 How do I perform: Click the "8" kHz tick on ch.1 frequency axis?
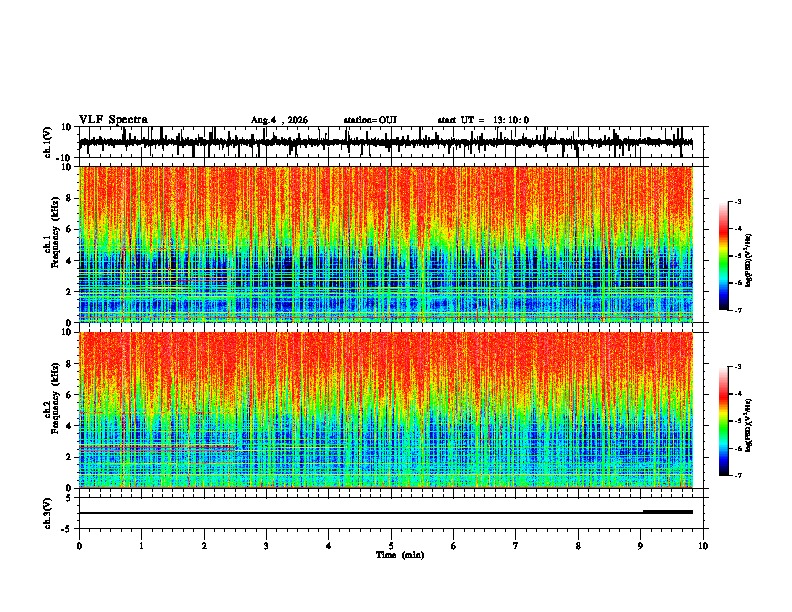click(x=69, y=198)
